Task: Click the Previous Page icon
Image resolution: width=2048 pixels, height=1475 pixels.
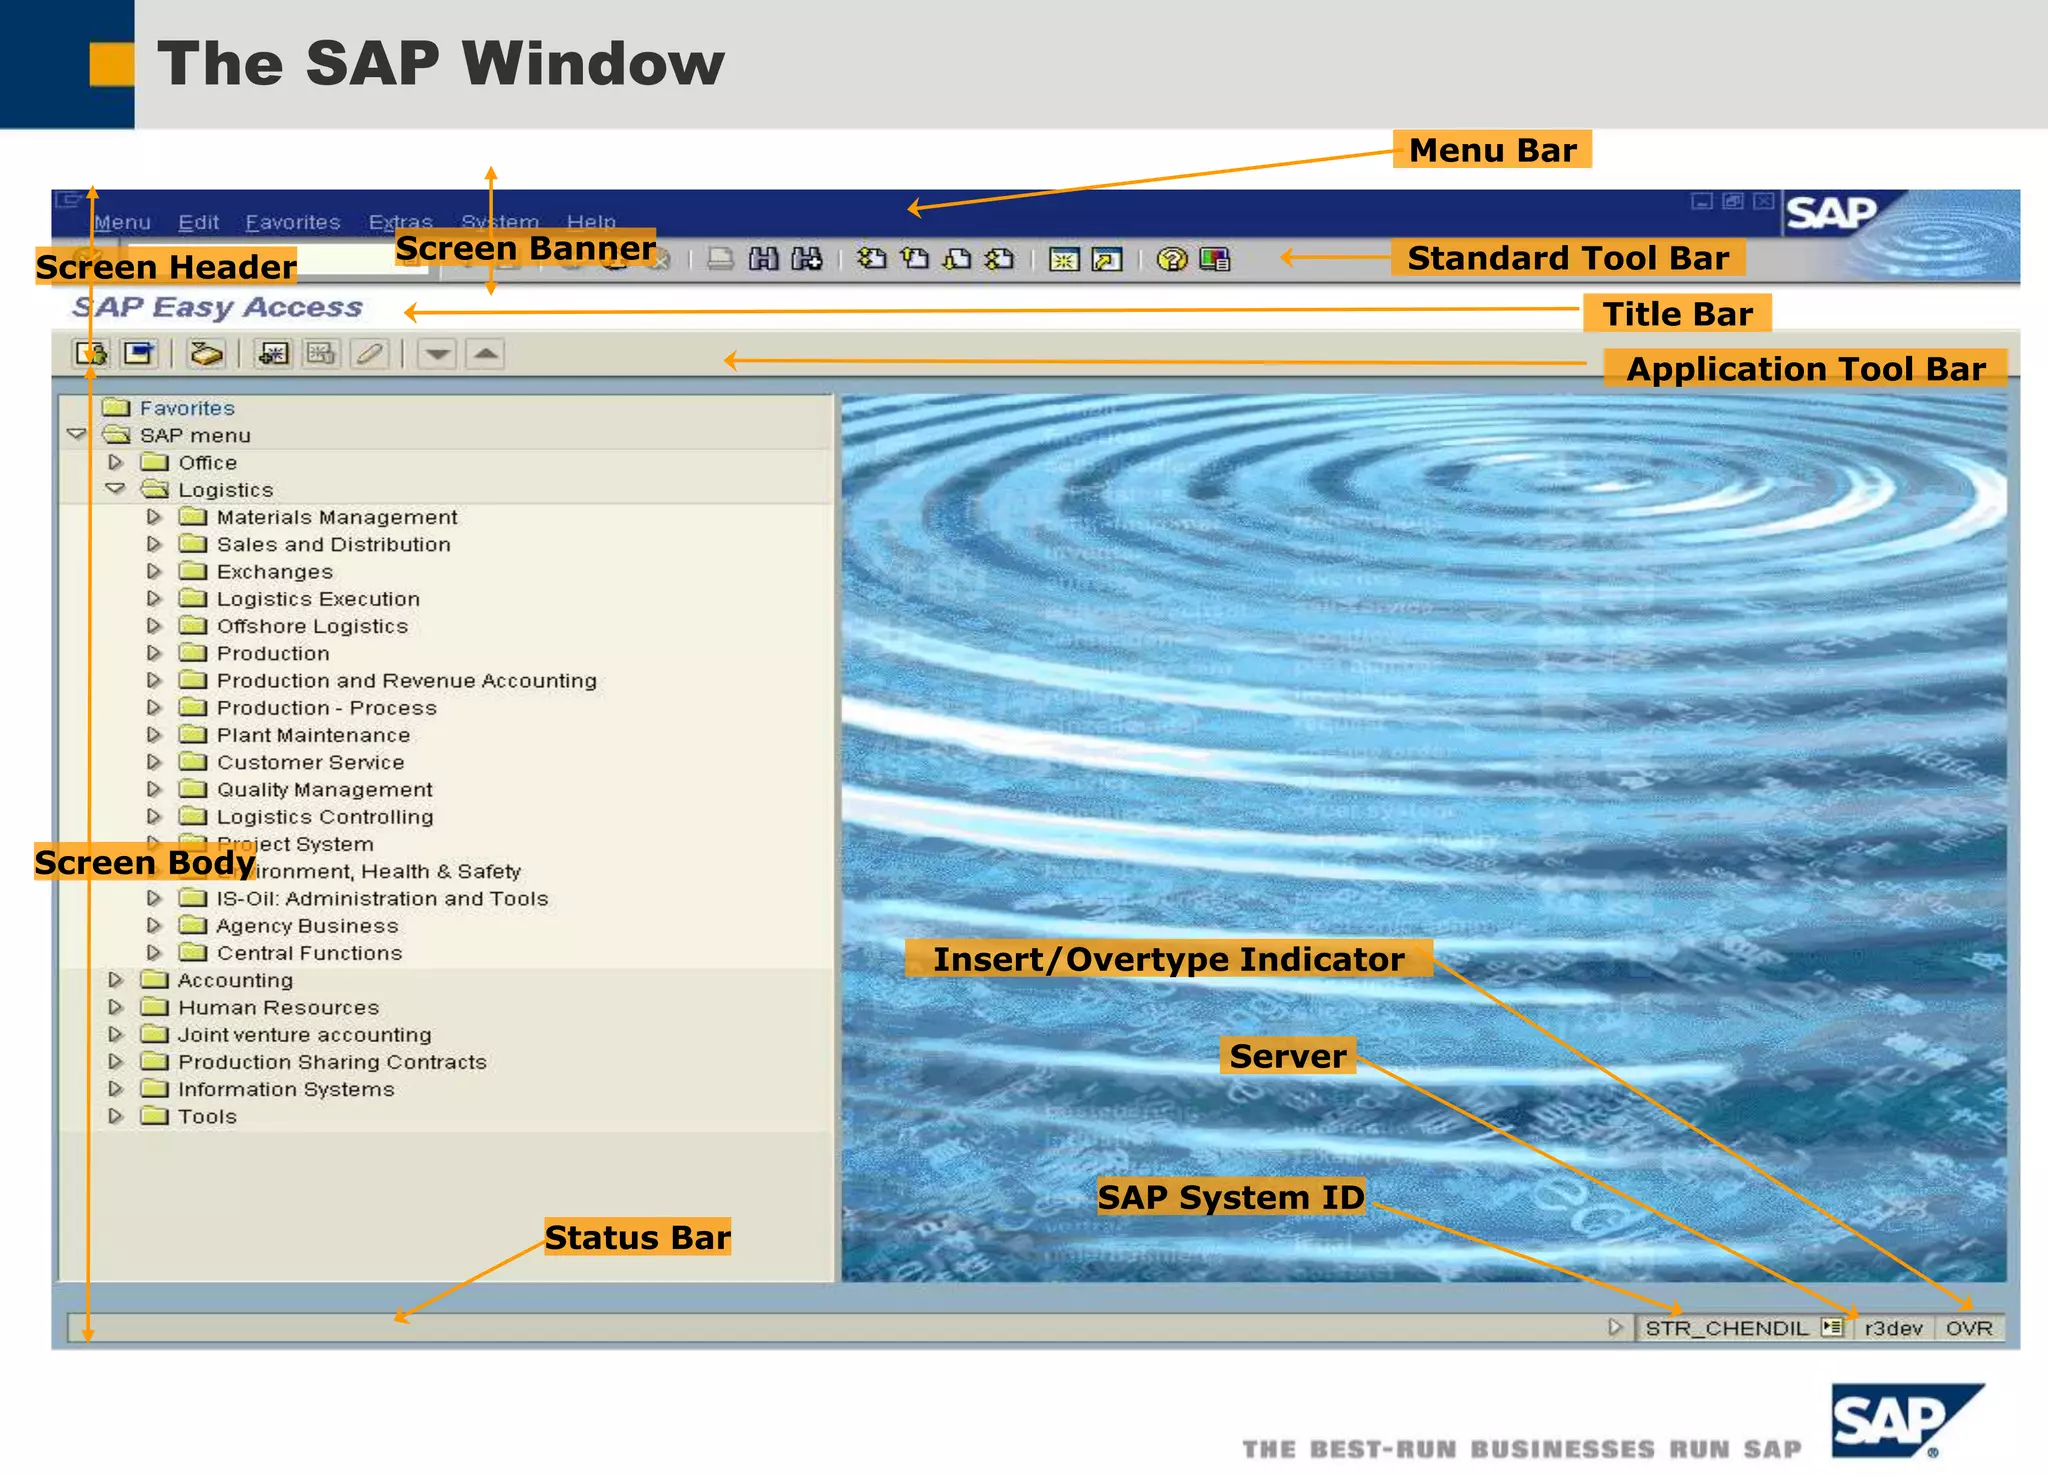Action: click(914, 260)
